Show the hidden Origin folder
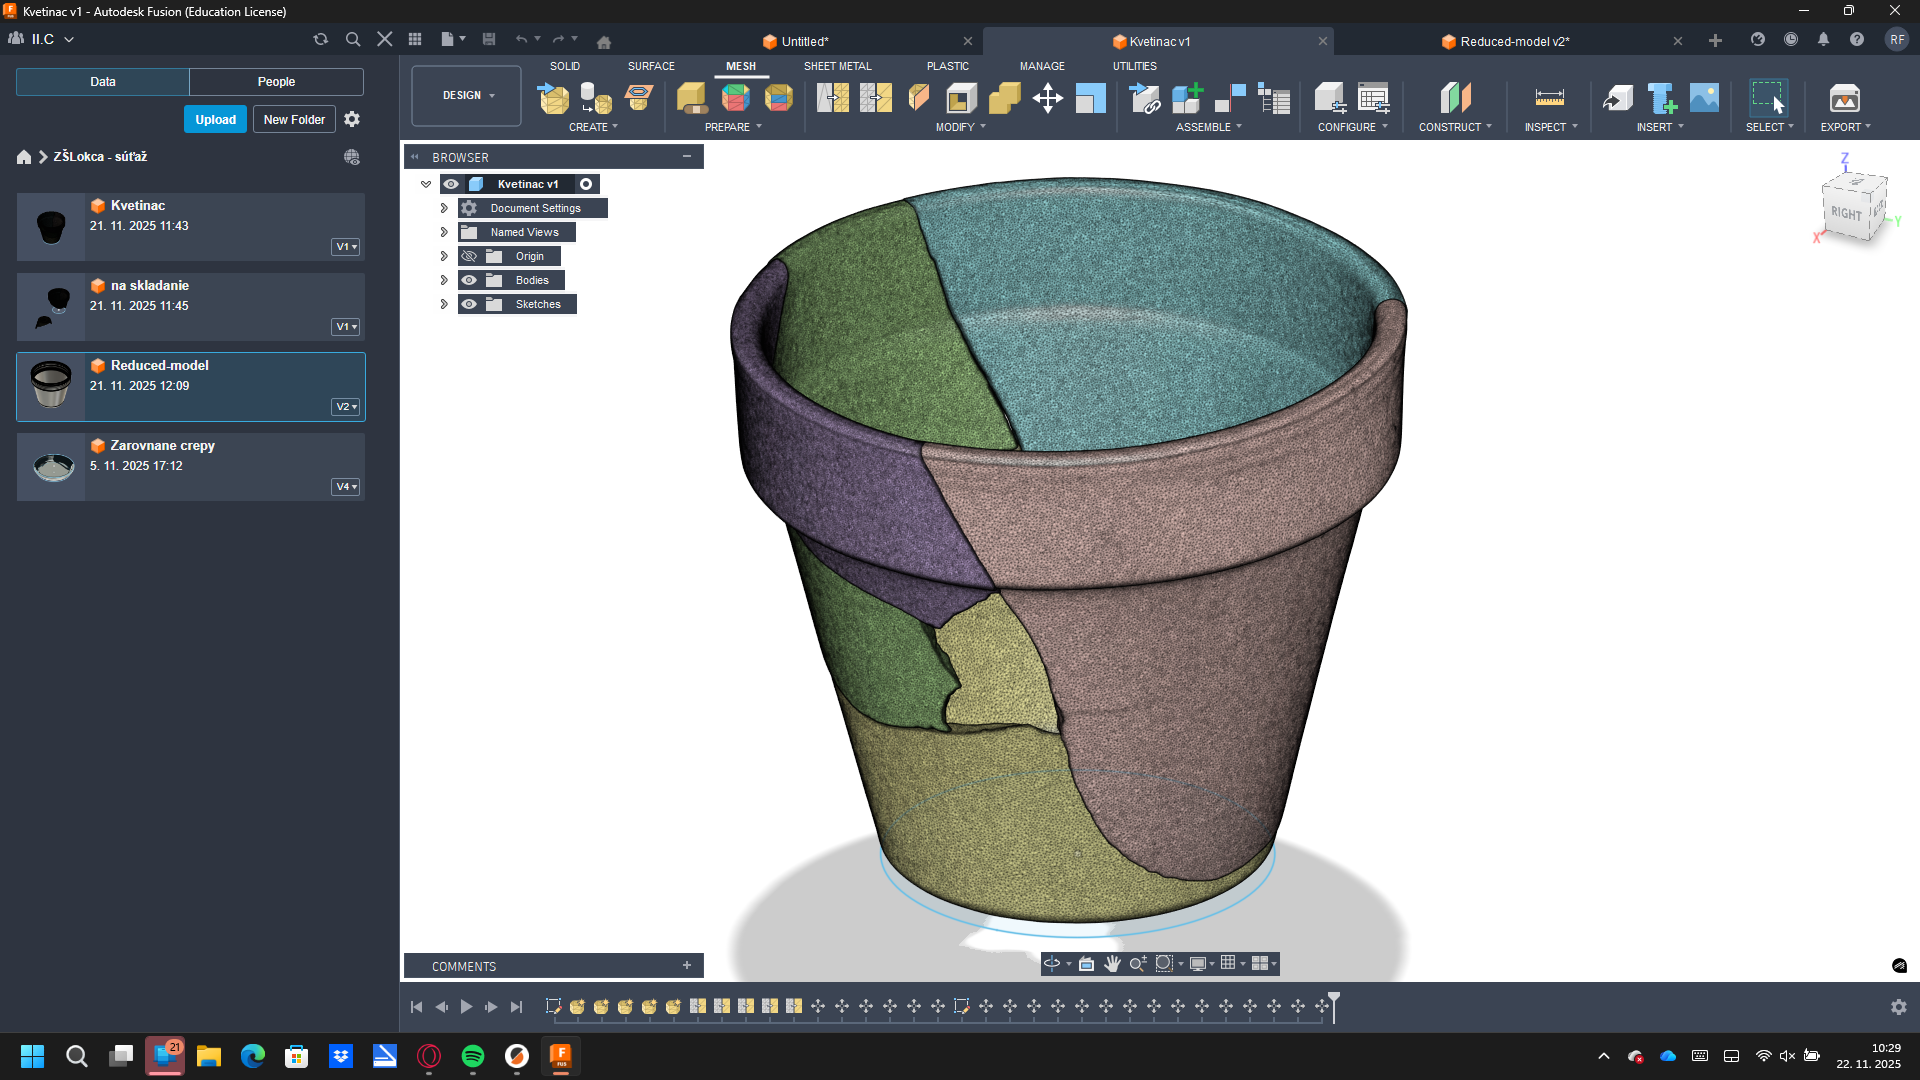 tap(469, 257)
